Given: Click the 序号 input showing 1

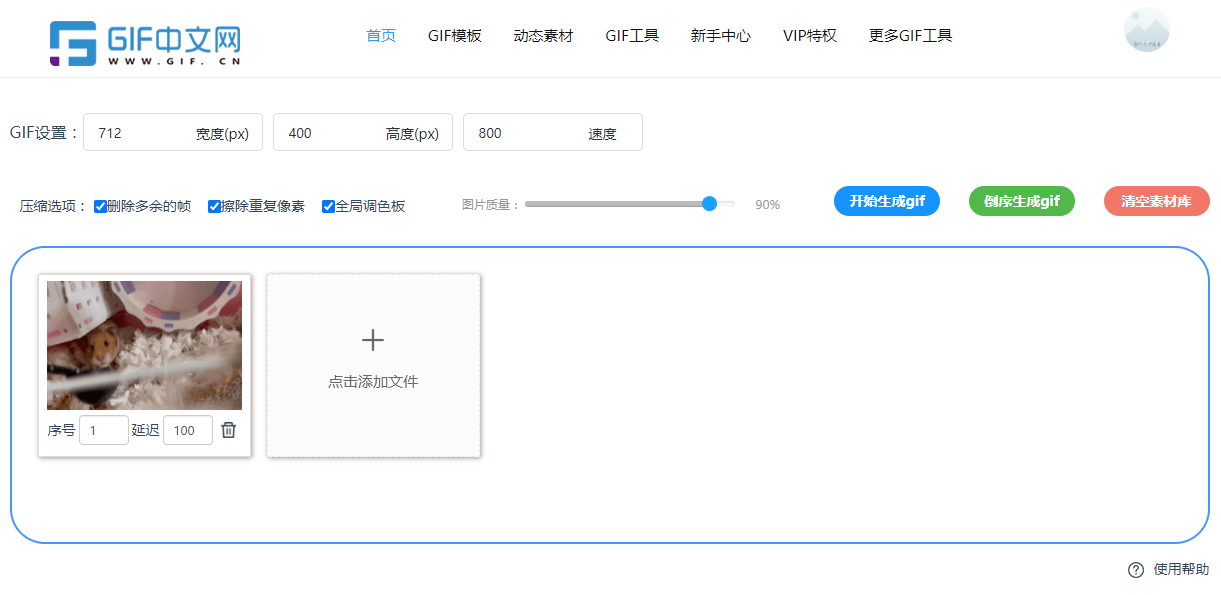Looking at the screenshot, I should click(104, 430).
